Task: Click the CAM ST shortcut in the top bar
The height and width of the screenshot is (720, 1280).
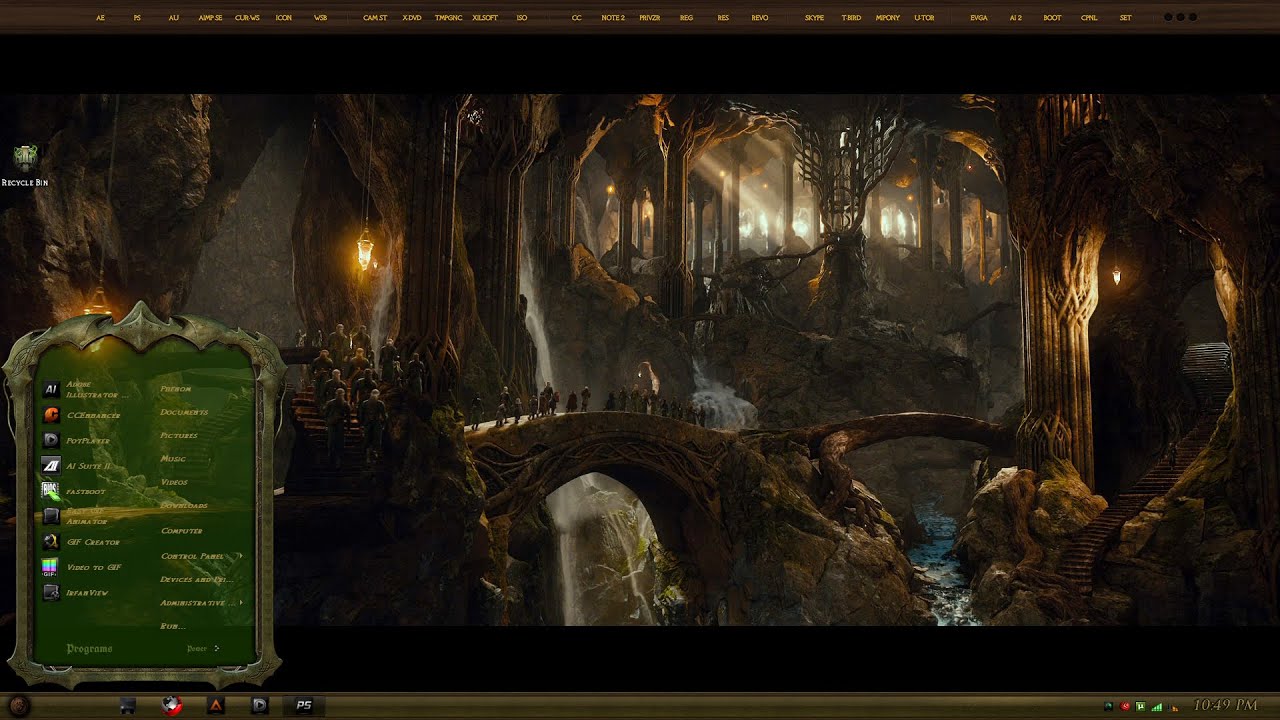Action: pyautogui.click(x=375, y=18)
